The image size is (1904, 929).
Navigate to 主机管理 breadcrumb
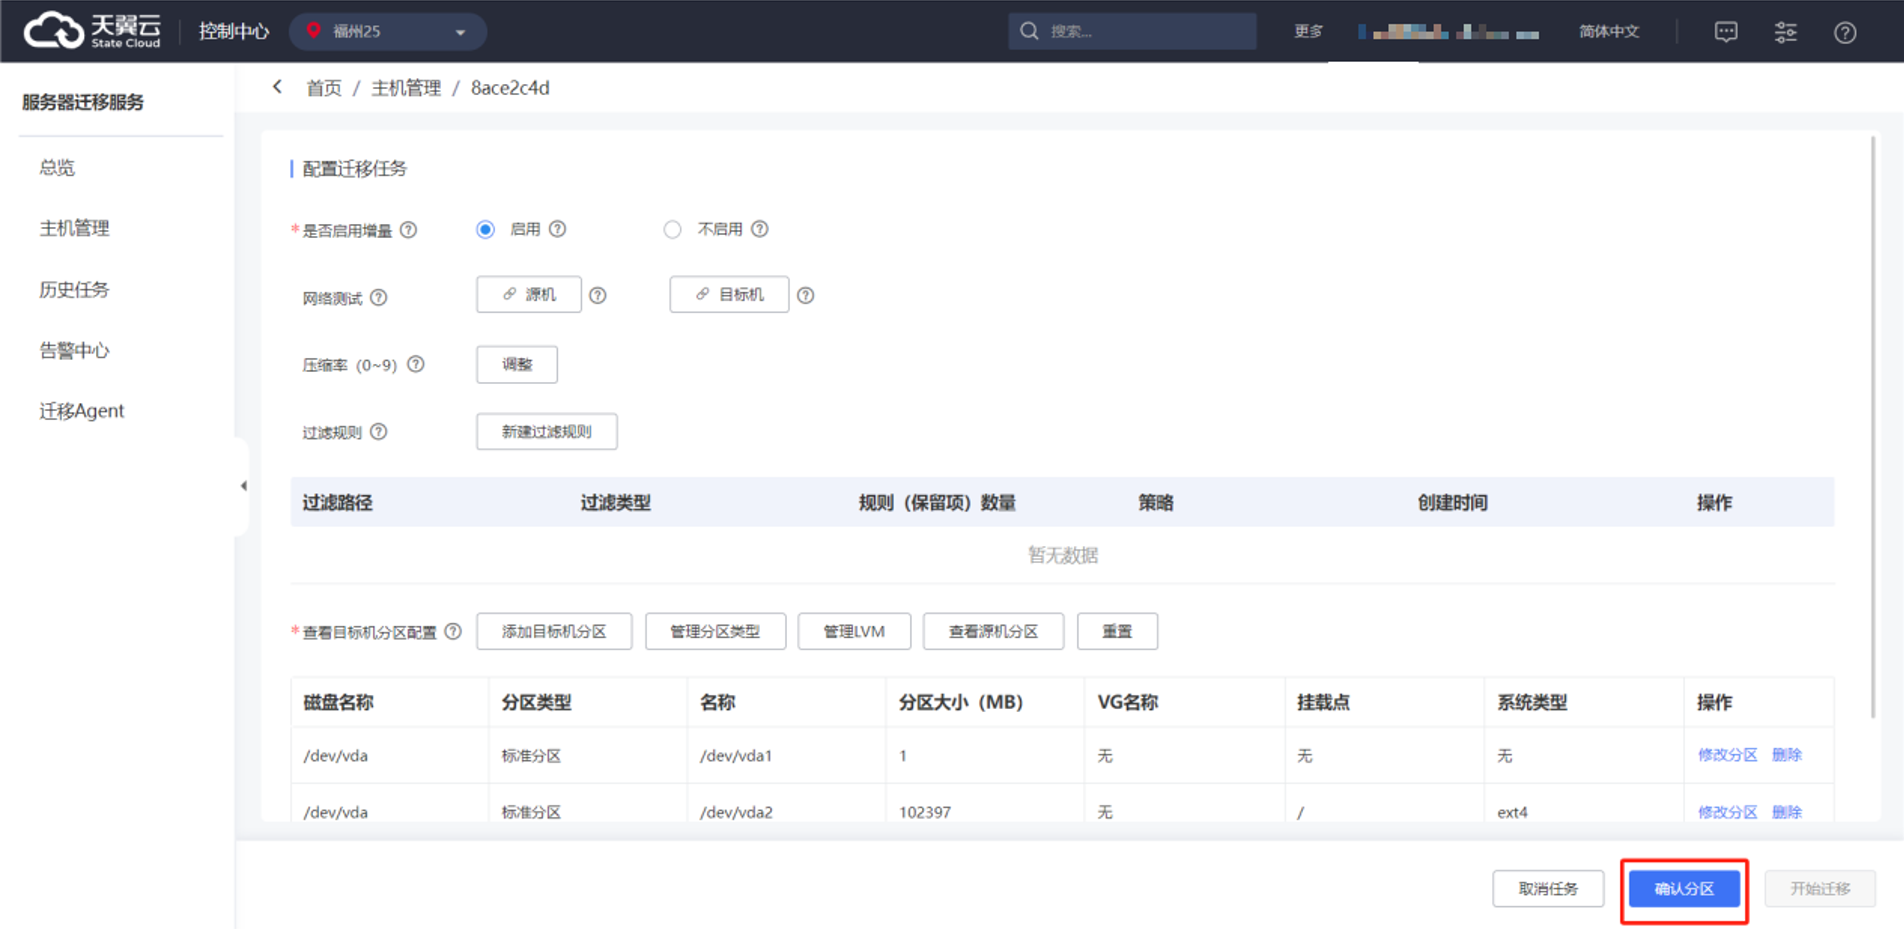pos(405,88)
